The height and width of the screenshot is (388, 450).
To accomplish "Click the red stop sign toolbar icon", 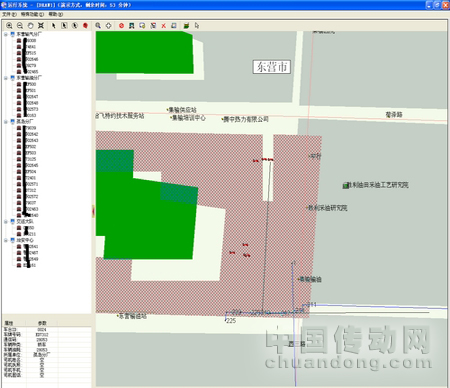I will (x=85, y=26).
